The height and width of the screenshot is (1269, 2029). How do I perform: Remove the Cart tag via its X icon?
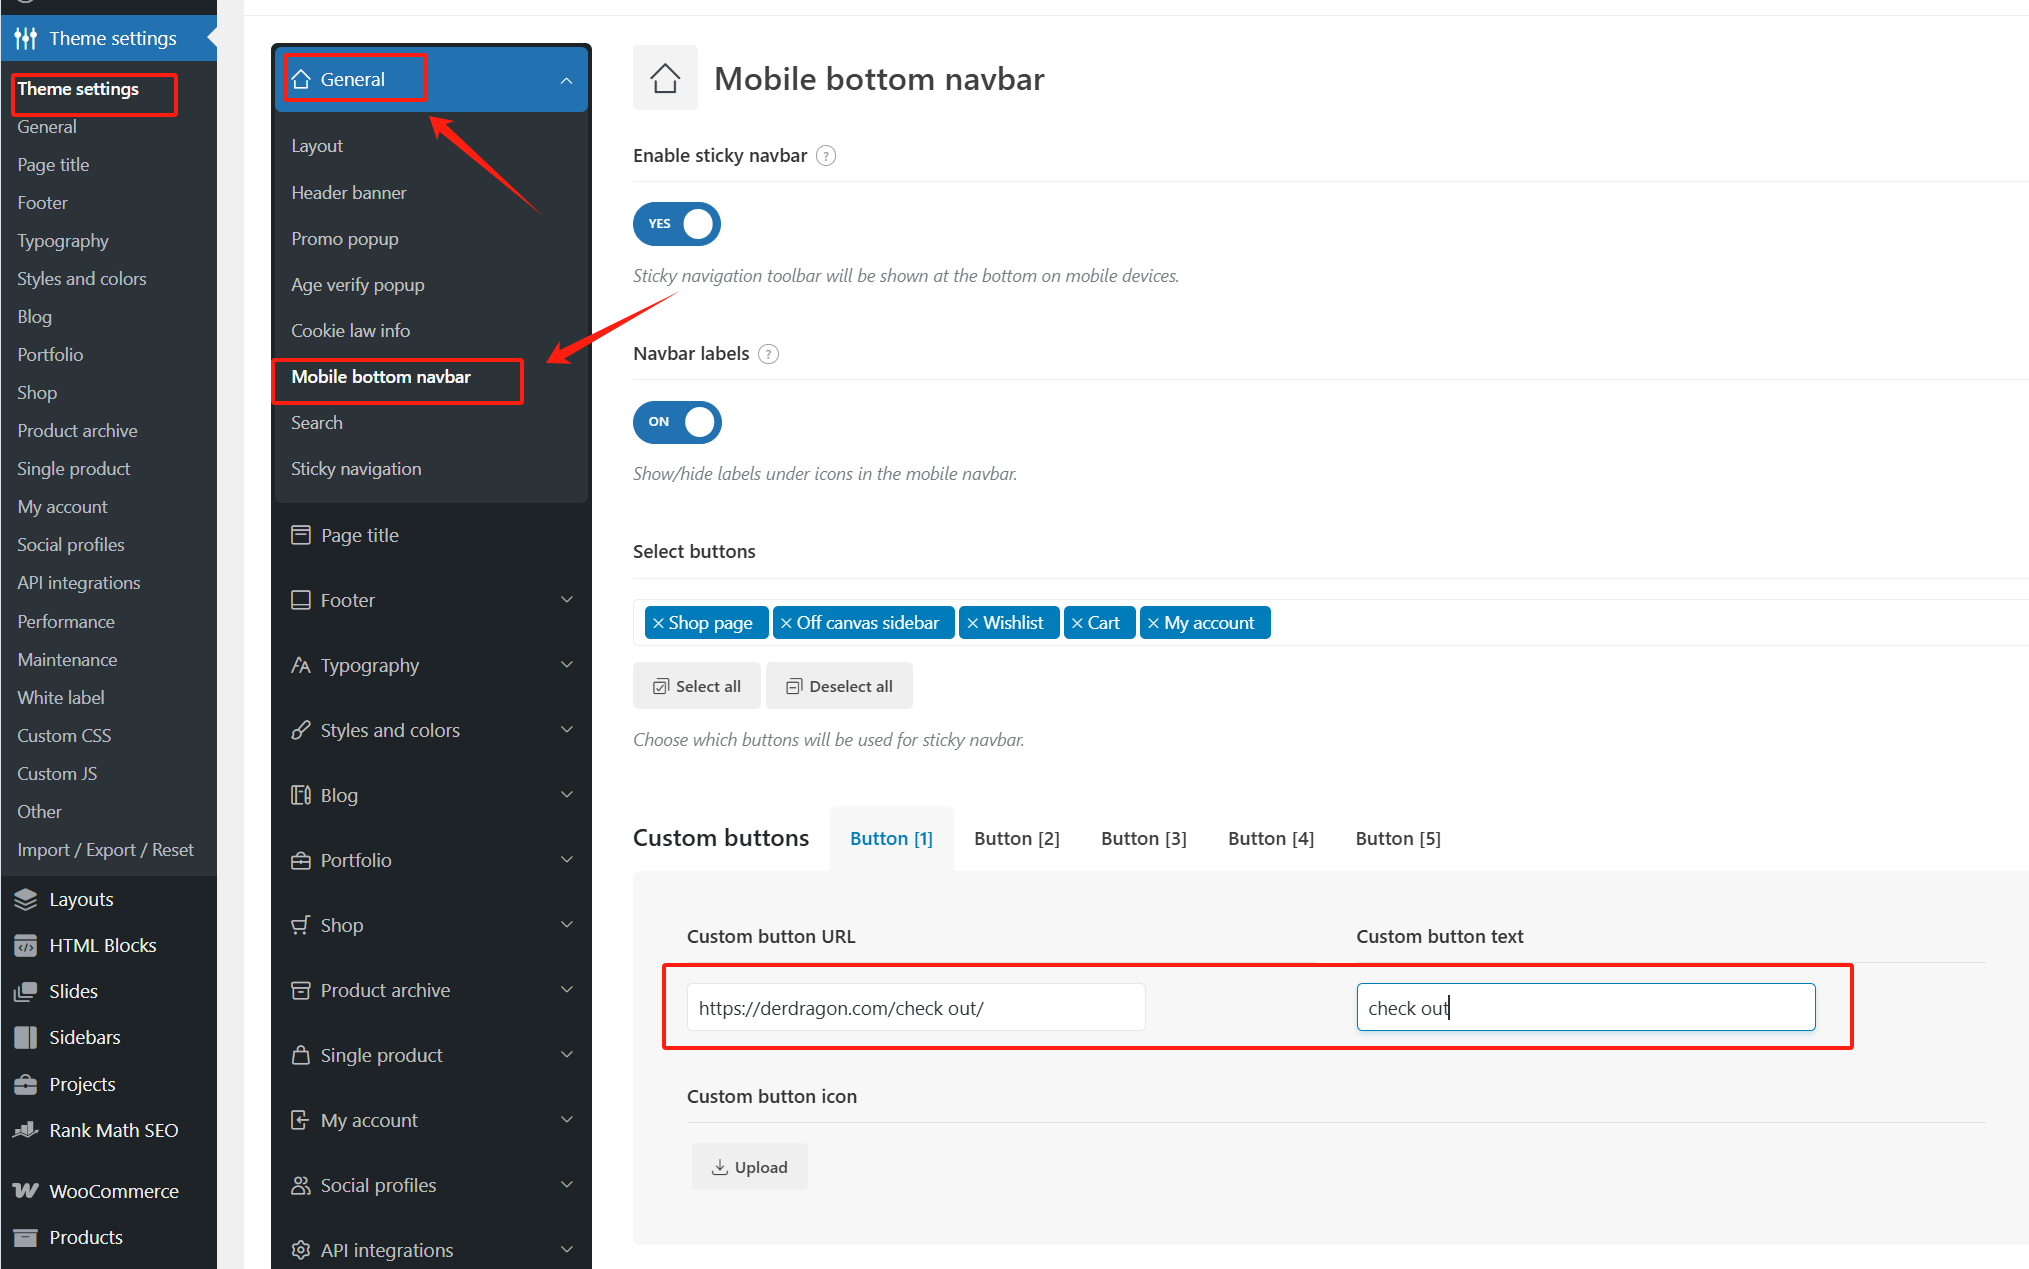[1077, 623]
